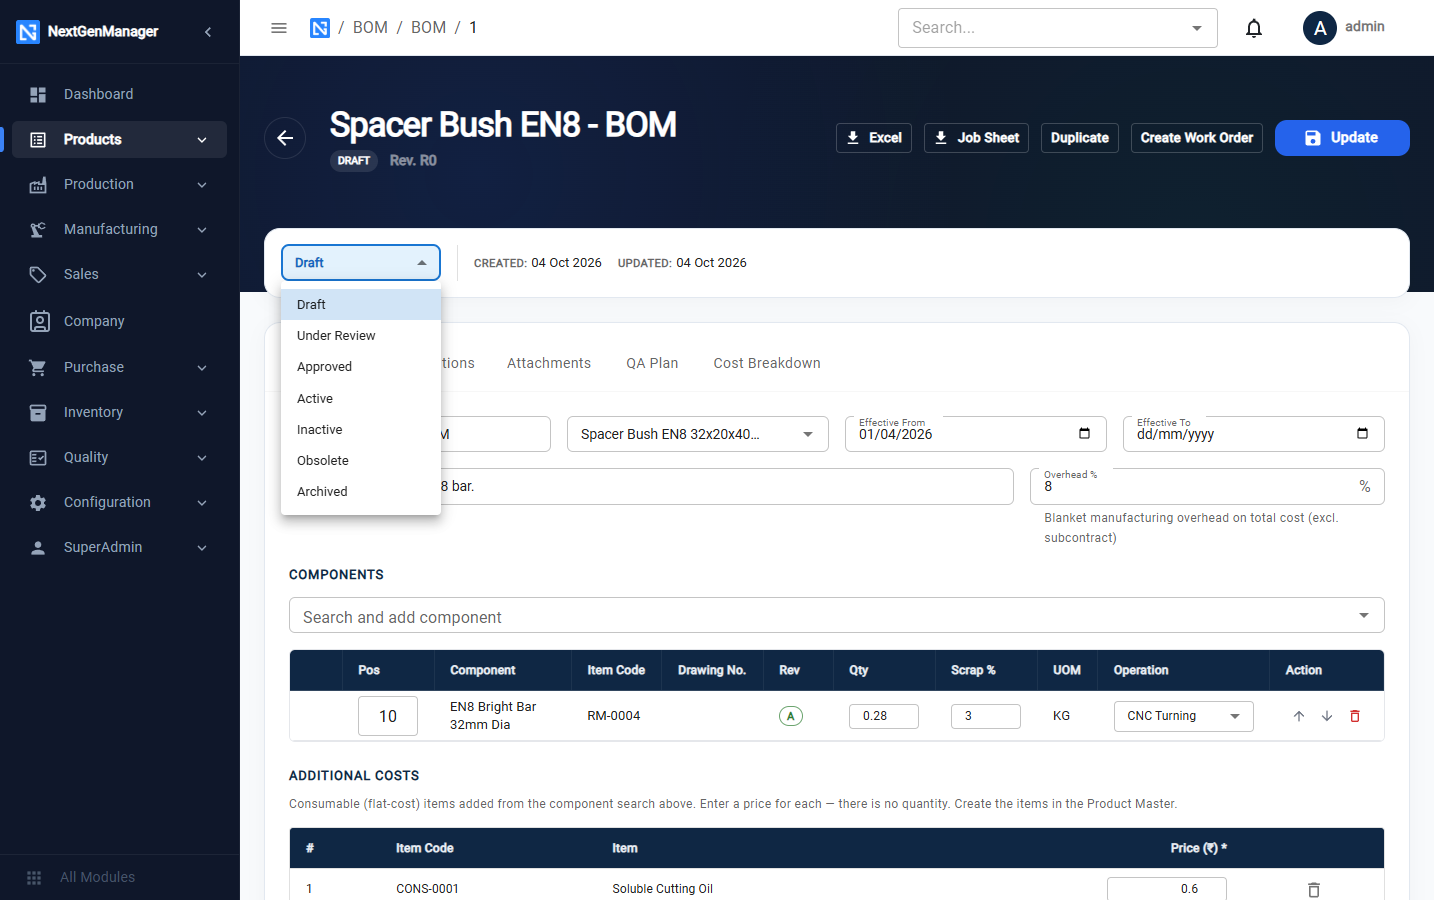Go back with the arrow button
Screen dimensions: 1440x900
[x=285, y=138]
